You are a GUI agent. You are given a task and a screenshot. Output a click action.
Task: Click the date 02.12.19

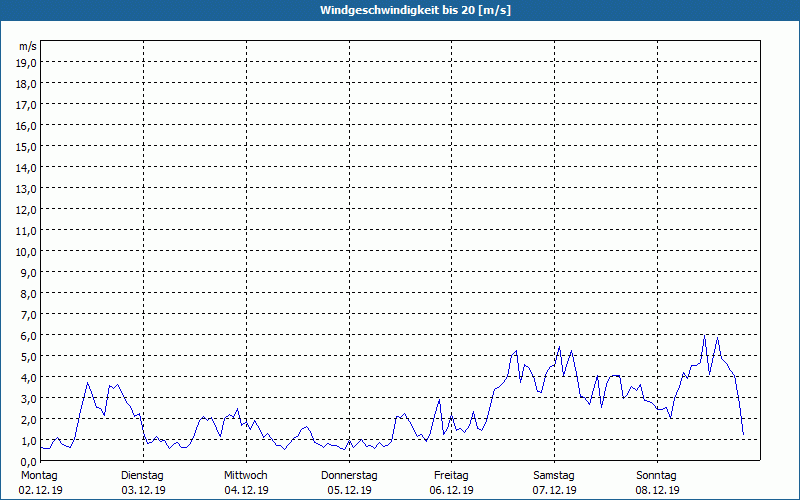point(41,490)
